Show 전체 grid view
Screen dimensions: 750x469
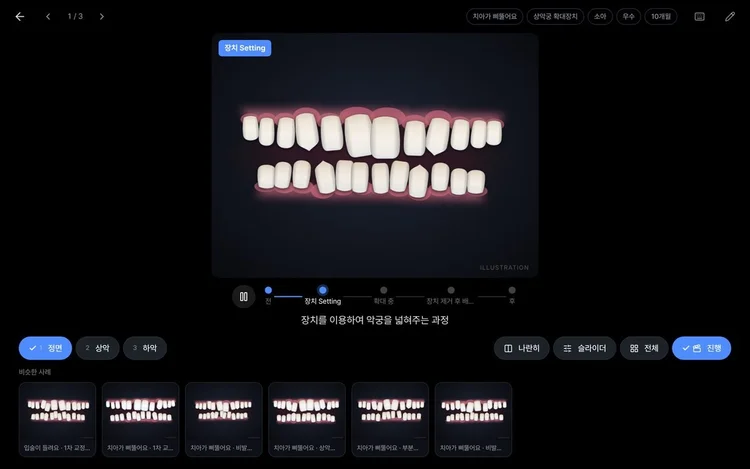(644, 348)
